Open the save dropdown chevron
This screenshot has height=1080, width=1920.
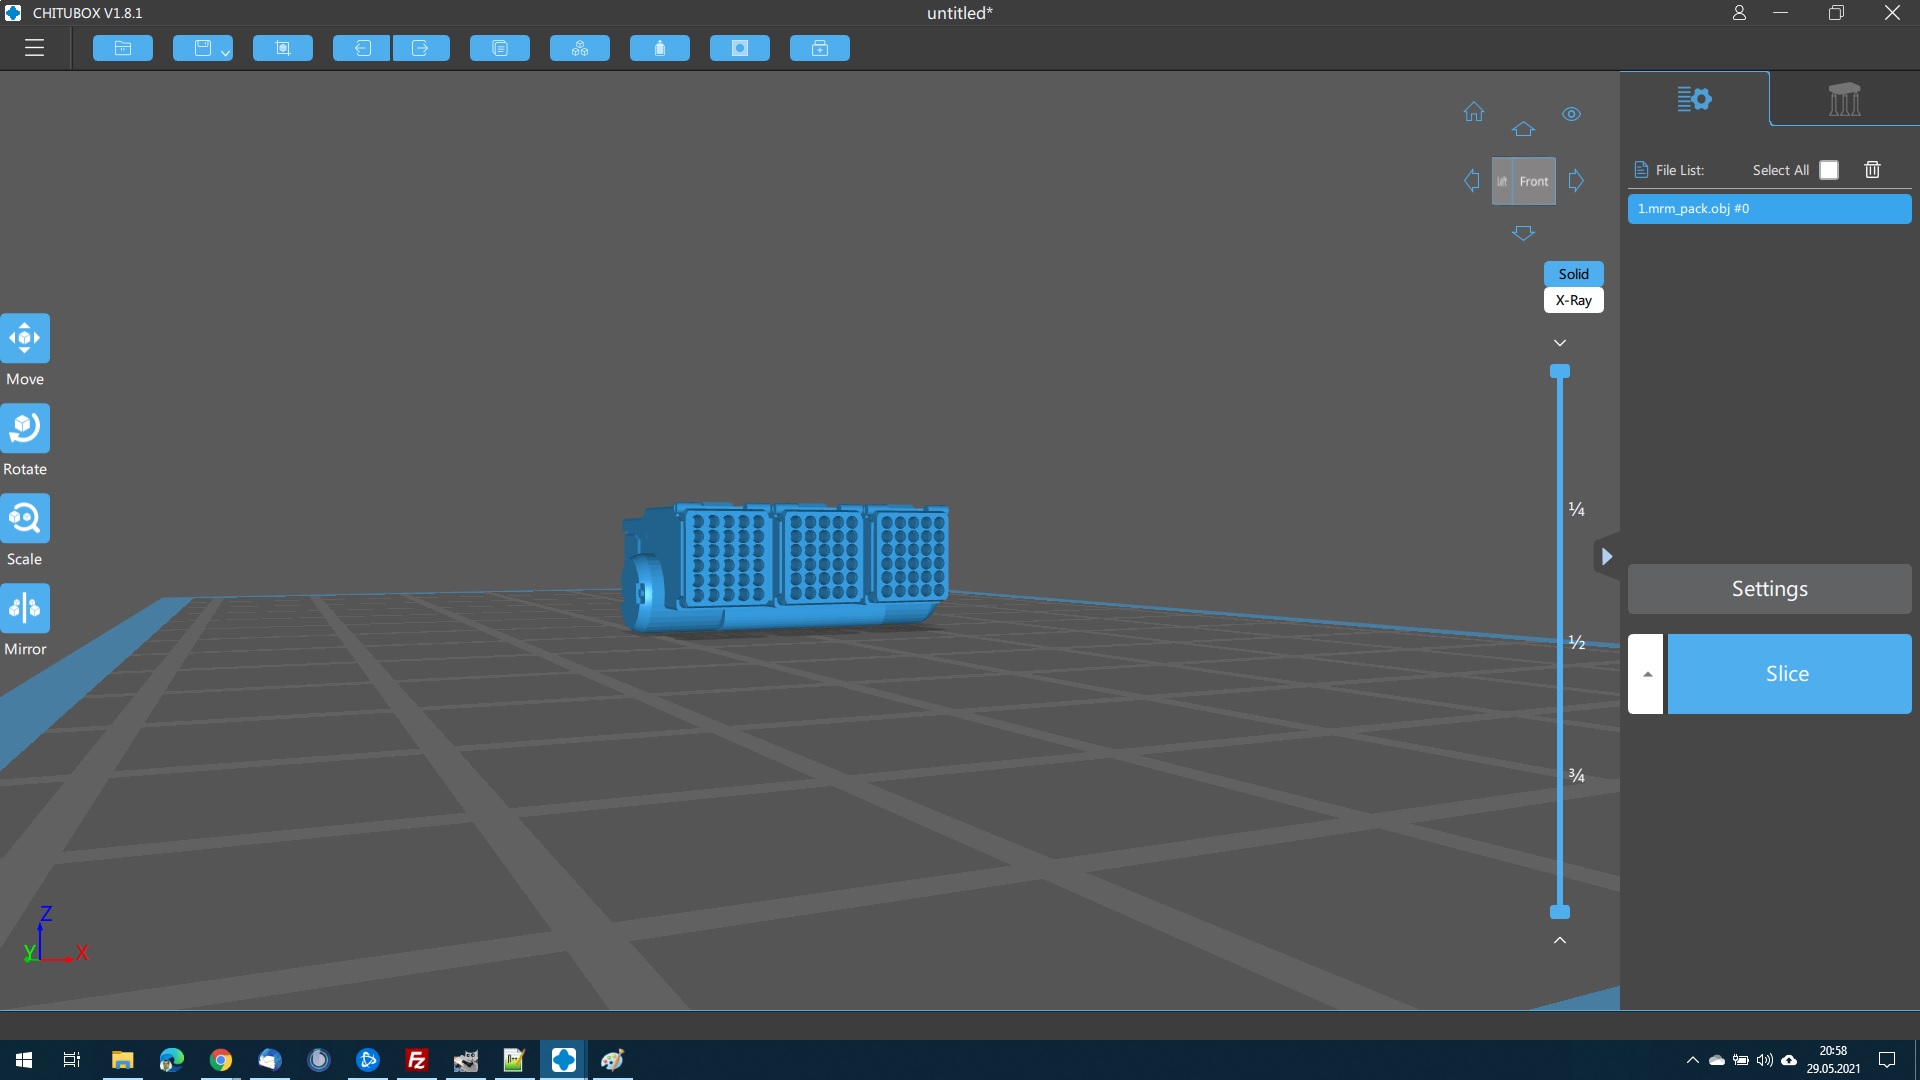click(226, 52)
